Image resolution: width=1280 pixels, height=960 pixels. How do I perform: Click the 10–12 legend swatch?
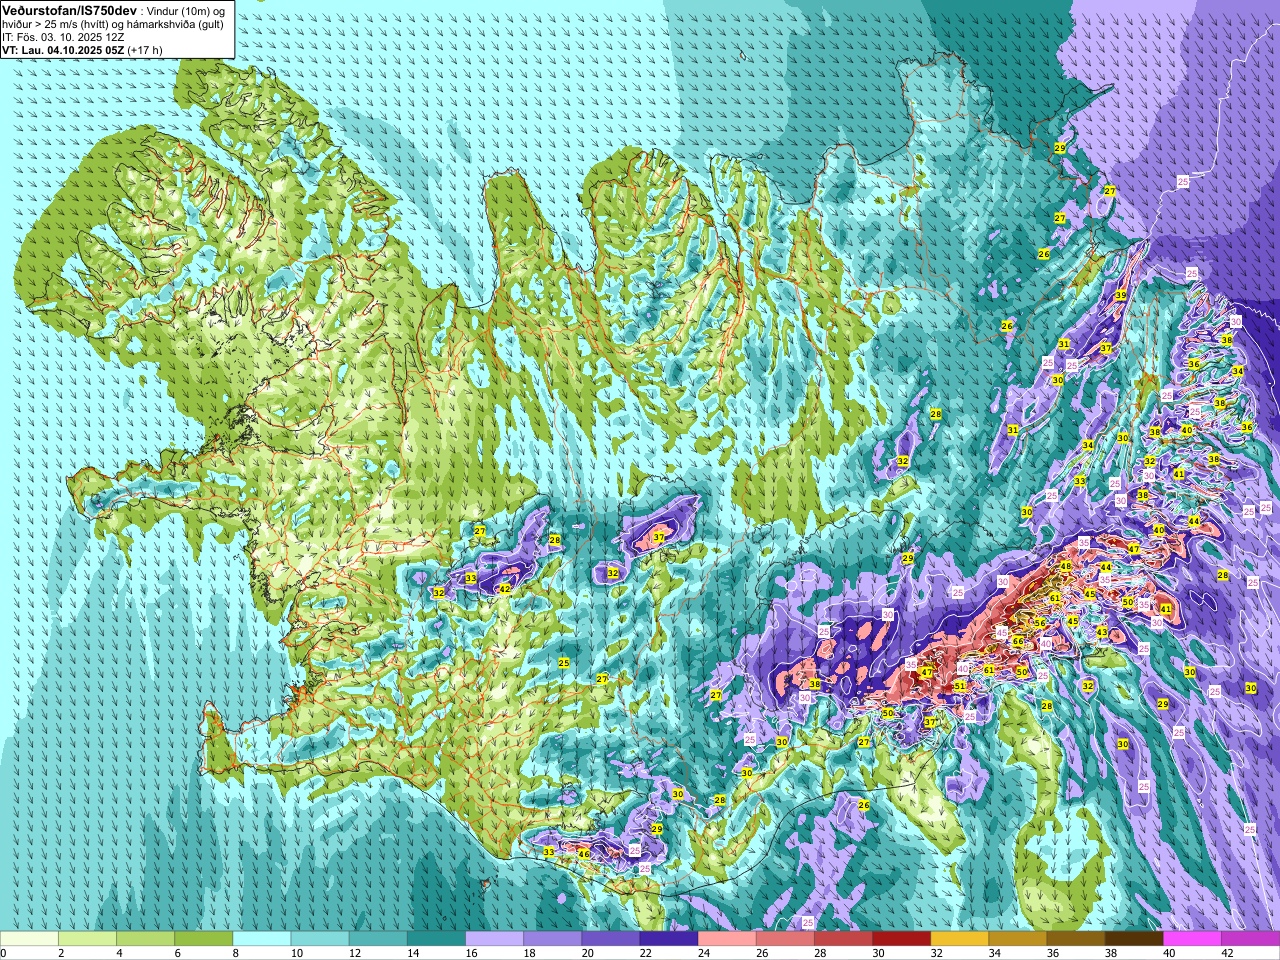[320, 939]
